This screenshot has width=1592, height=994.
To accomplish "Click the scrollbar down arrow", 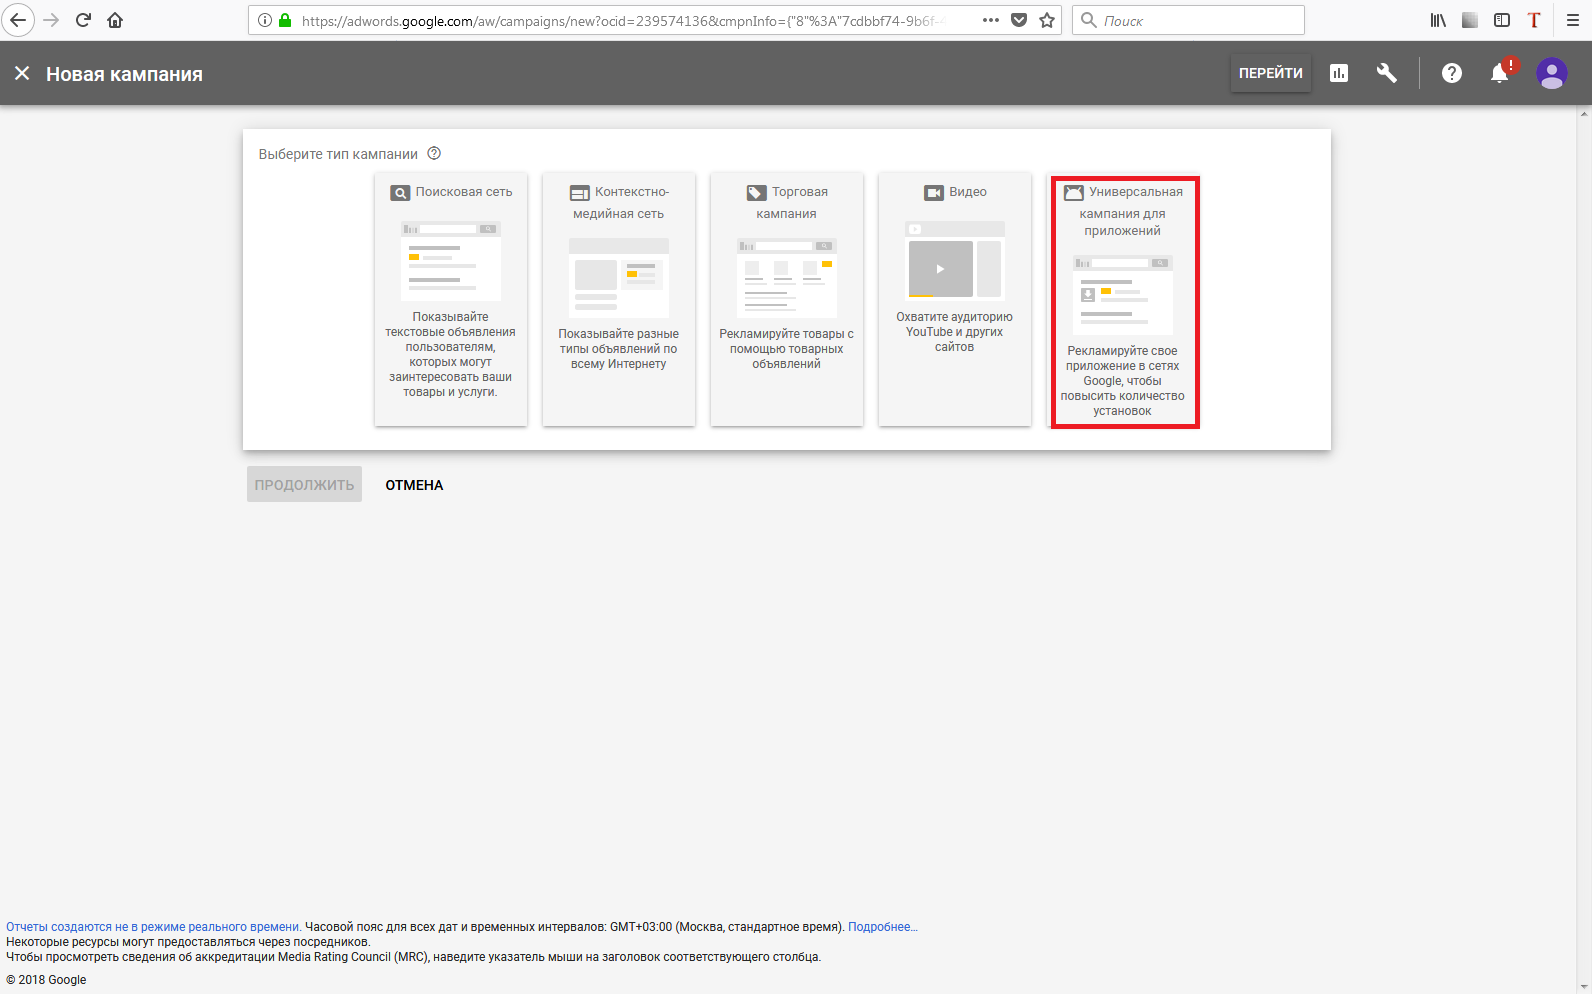I will (1584, 986).
